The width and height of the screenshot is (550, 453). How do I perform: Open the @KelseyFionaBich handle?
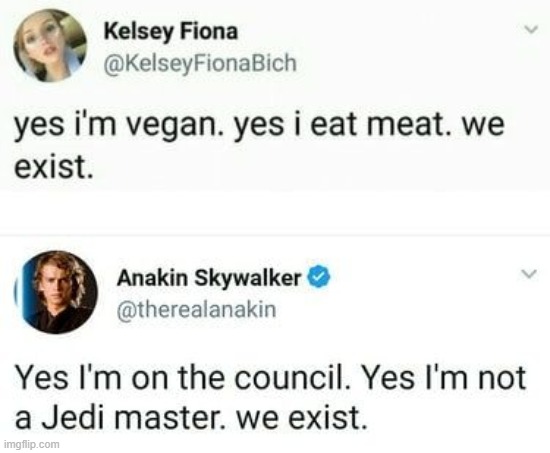(200, 64)
